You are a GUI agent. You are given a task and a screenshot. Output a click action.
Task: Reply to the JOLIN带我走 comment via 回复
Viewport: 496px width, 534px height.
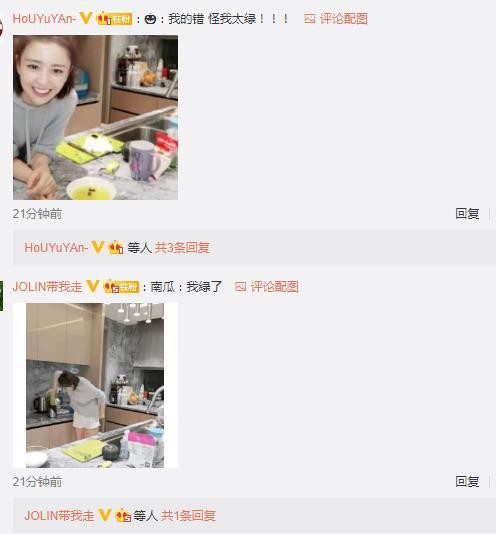point(467,481)
